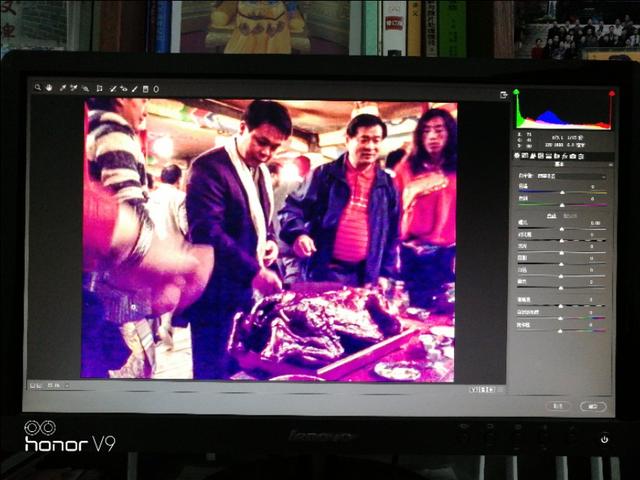Open the Presets panel tab
This screenshot has width=640, height=480.
point(581,156)
